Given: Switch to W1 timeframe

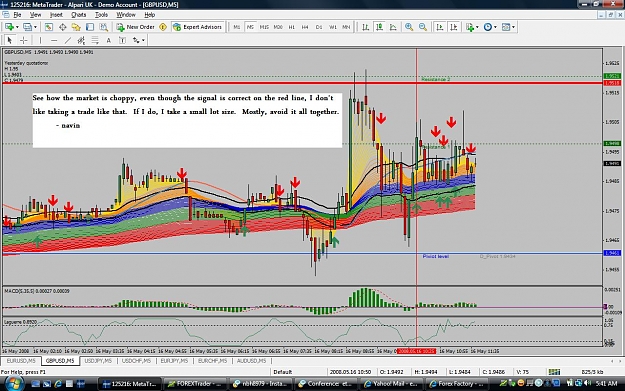Looking at the screenshot, I should pyautogui.click(x=332, y=27).
